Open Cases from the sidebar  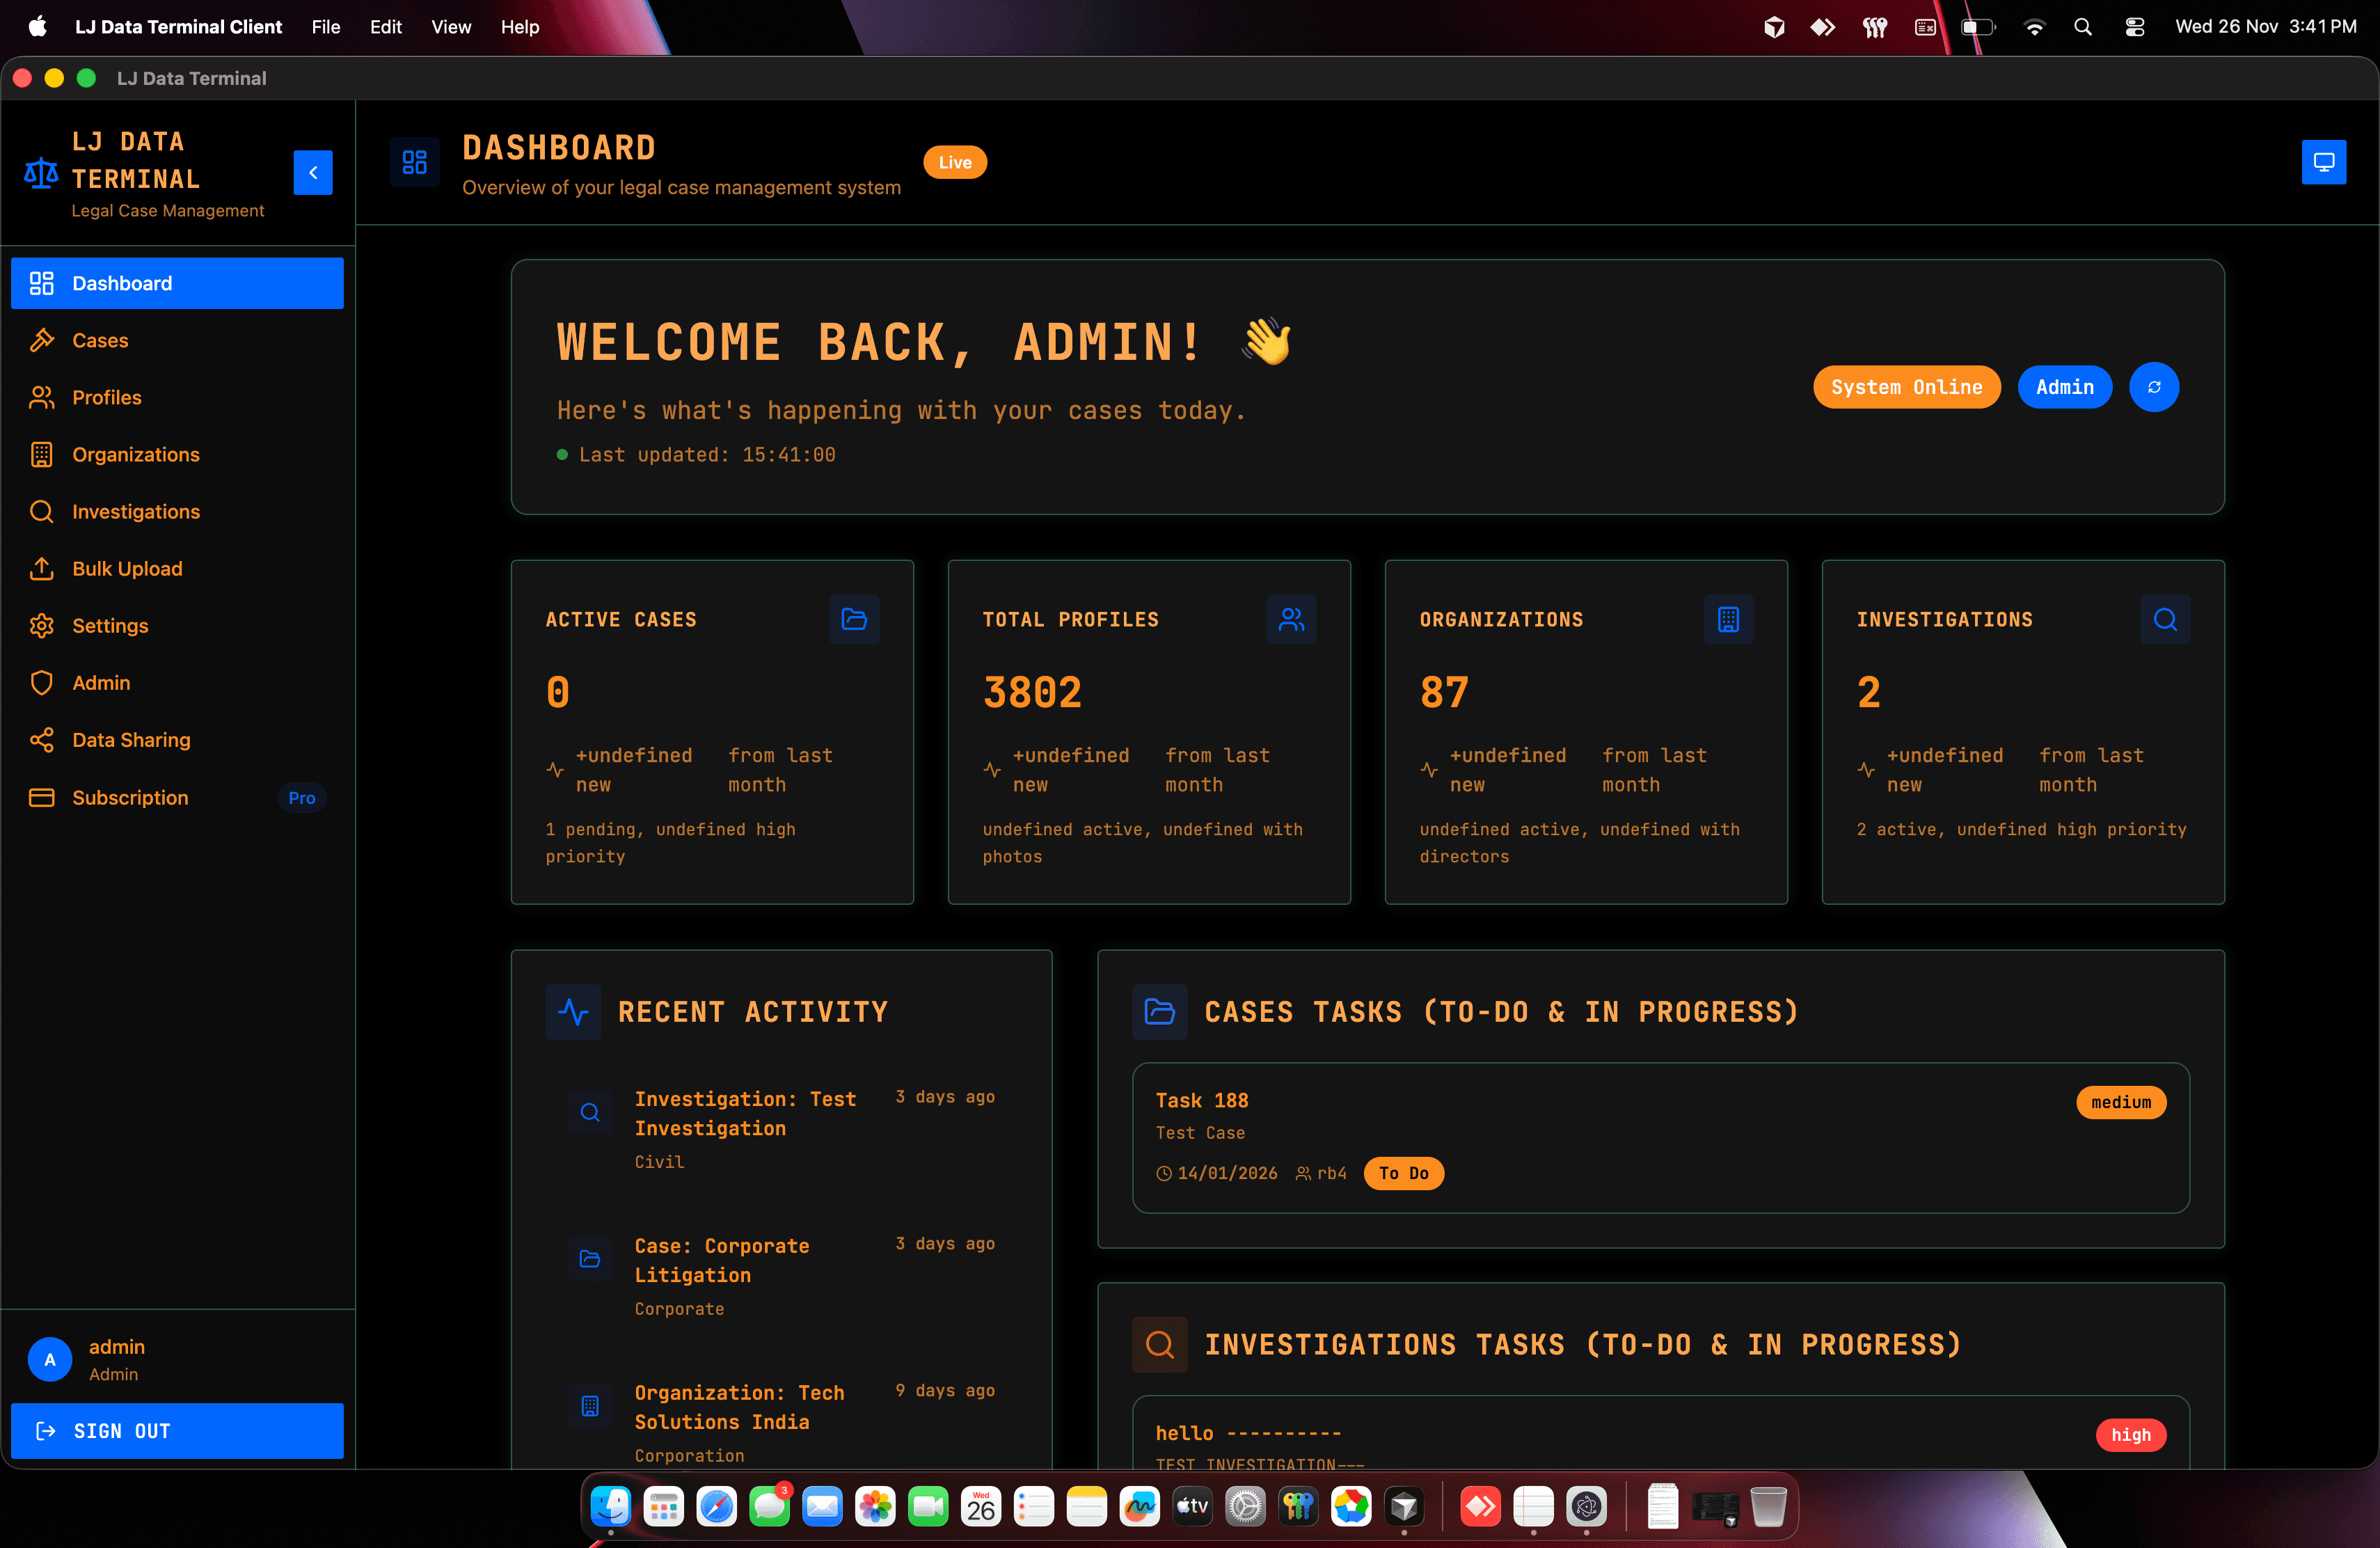click(99, 340)
